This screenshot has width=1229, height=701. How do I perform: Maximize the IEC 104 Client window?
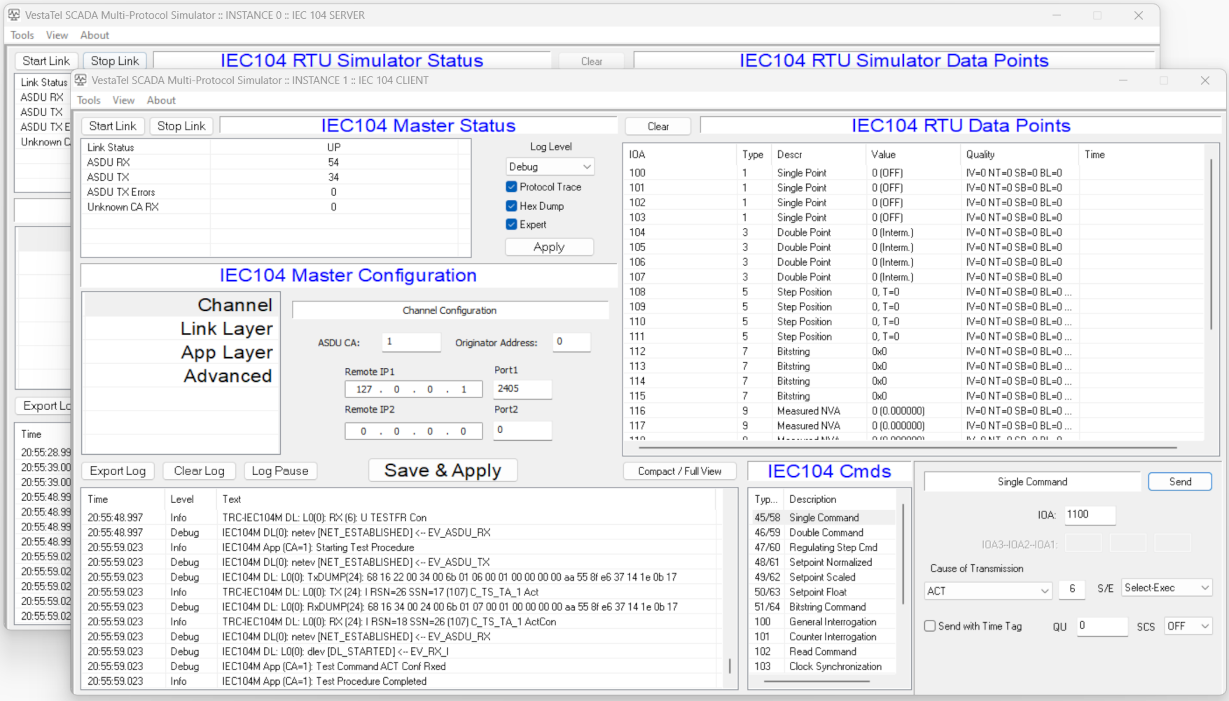click(x=1163, y=80)
